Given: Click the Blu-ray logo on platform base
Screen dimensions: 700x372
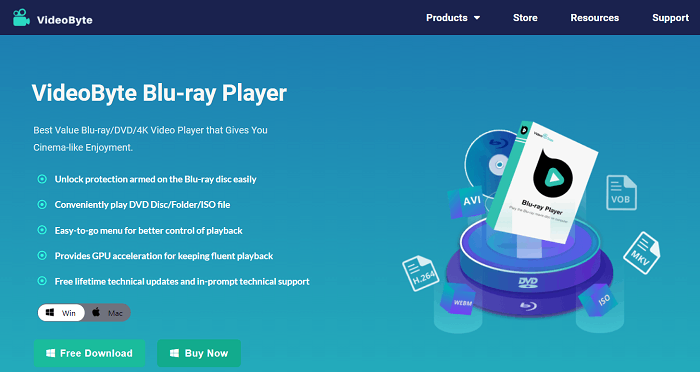Looking at the screenshot, I should coord(528,306).
